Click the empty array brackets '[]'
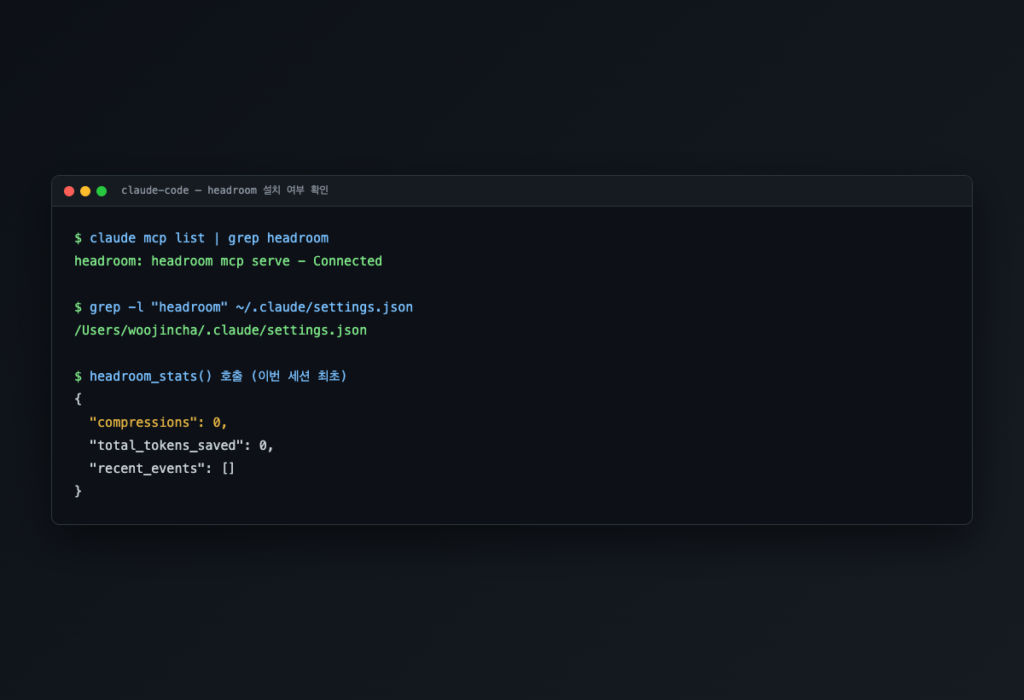 (x=228, y=468)
